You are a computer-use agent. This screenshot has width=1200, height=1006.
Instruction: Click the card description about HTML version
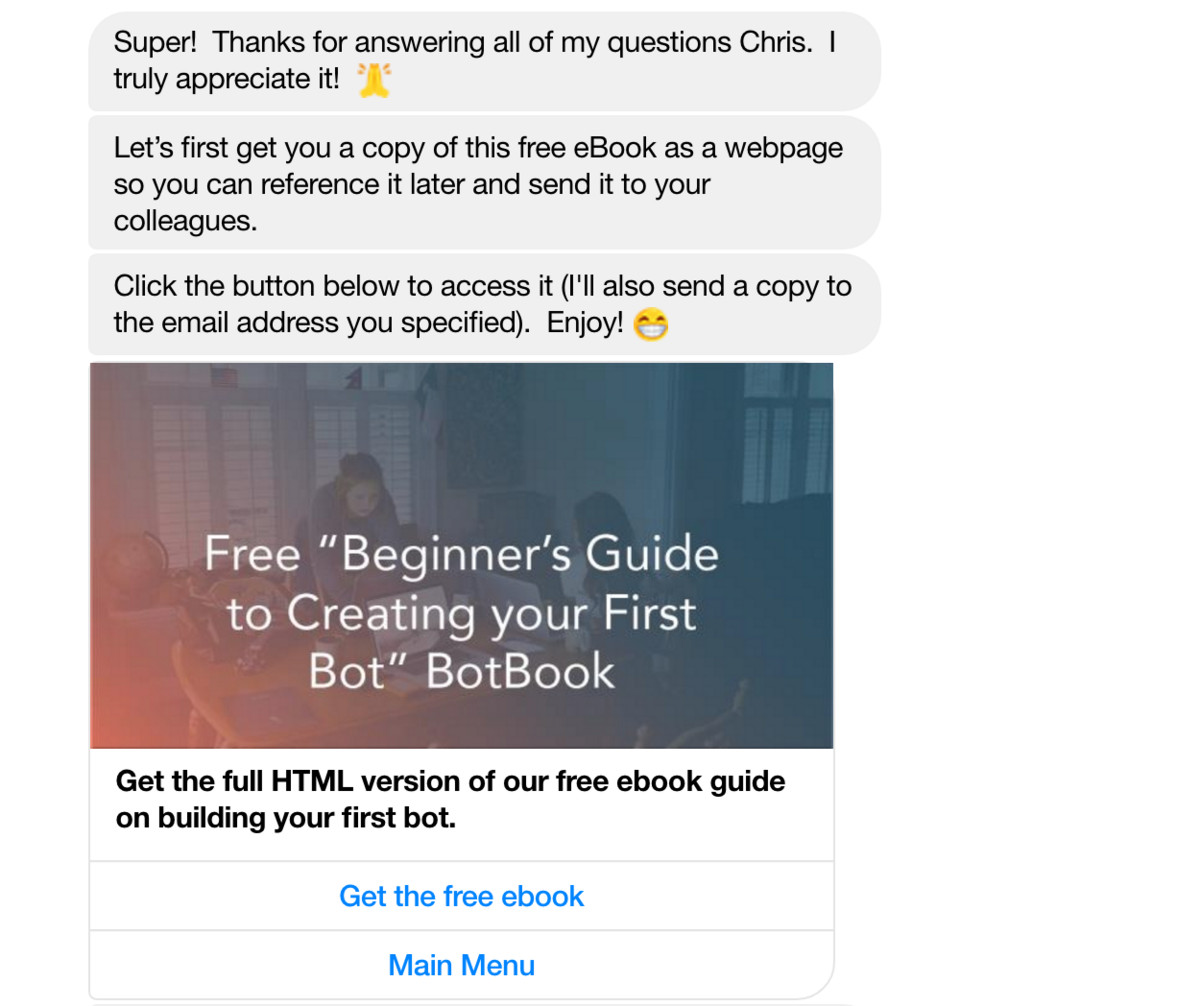[x=451, y=800]
